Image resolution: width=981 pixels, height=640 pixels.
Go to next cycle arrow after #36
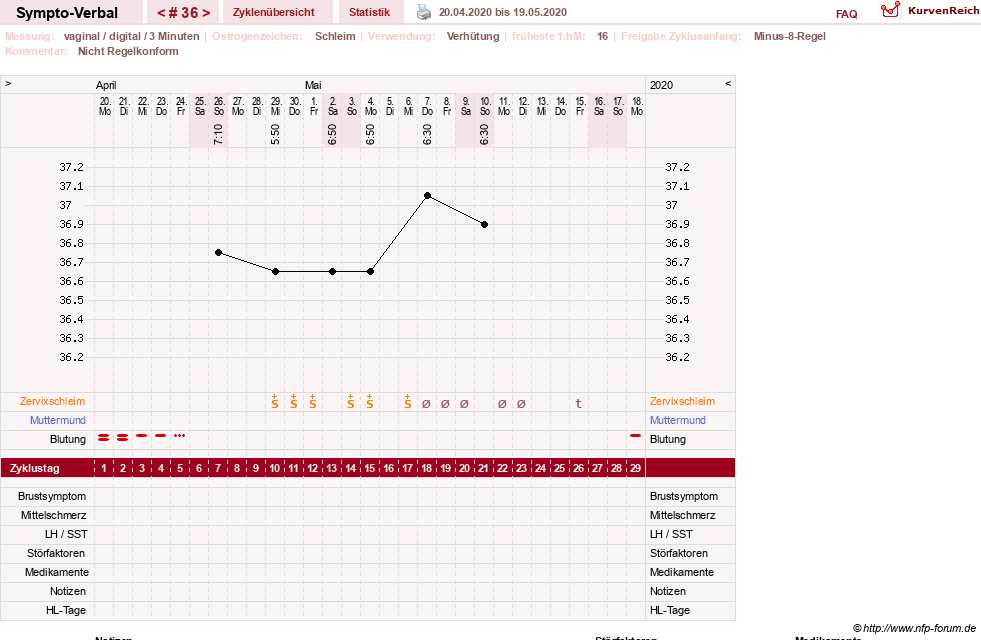[x=206, y=13]
